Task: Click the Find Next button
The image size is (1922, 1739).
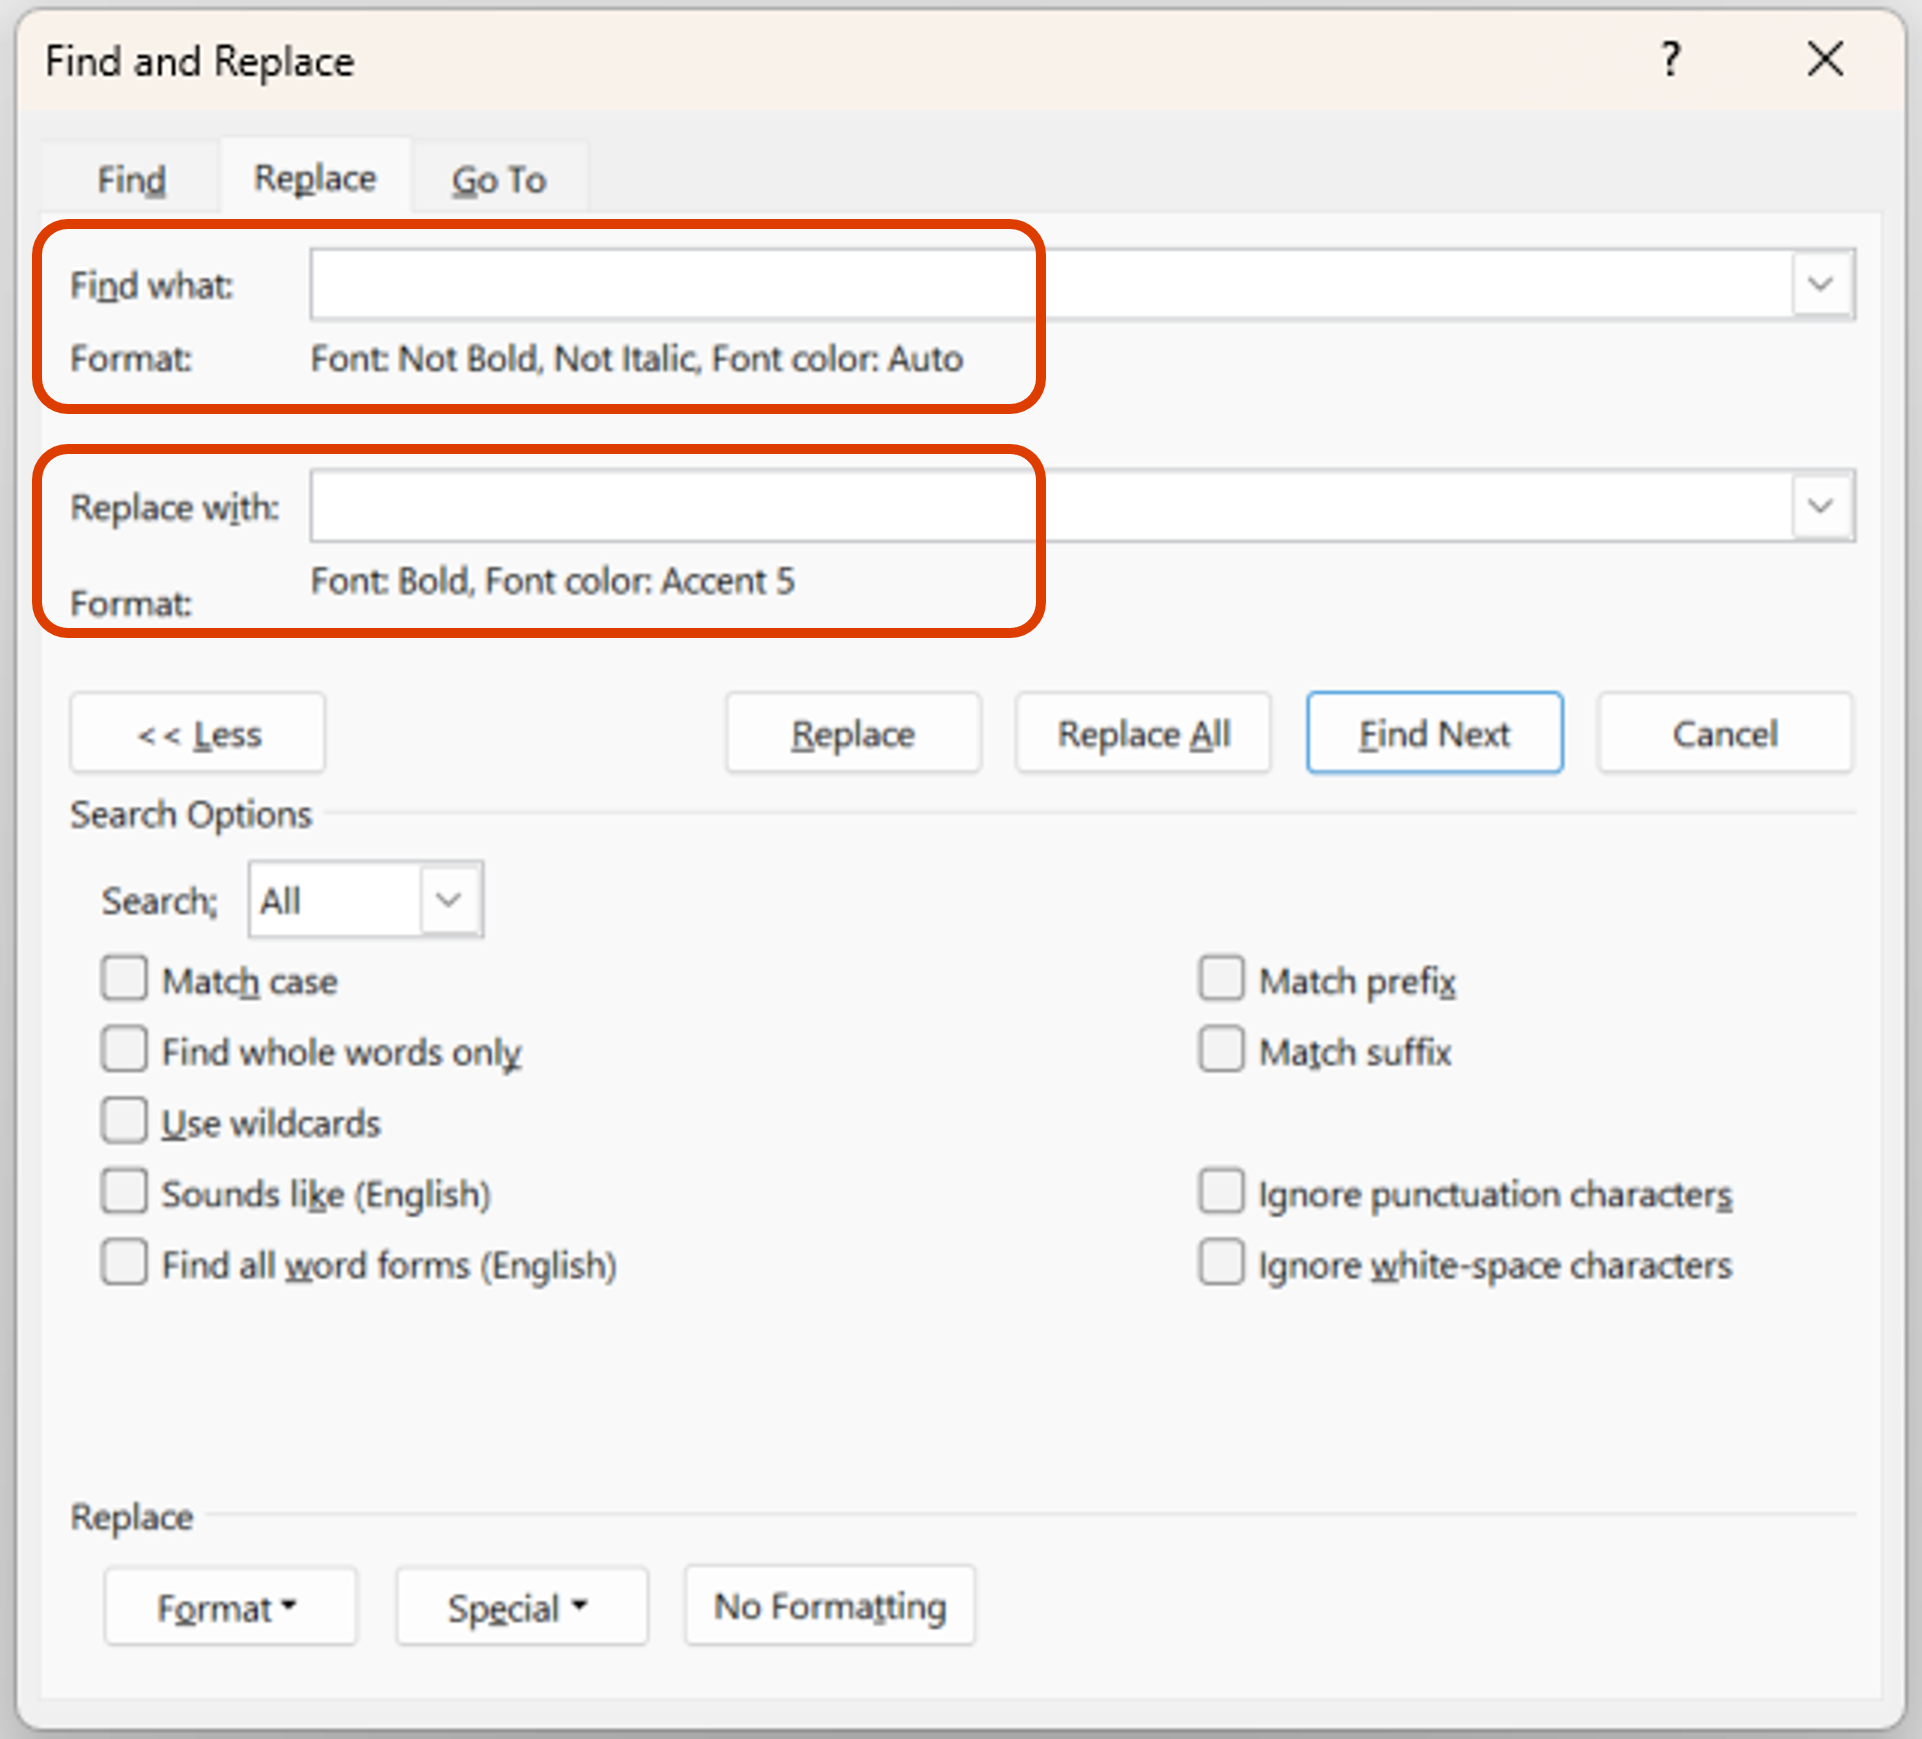Action: [x=1434, y=734]
